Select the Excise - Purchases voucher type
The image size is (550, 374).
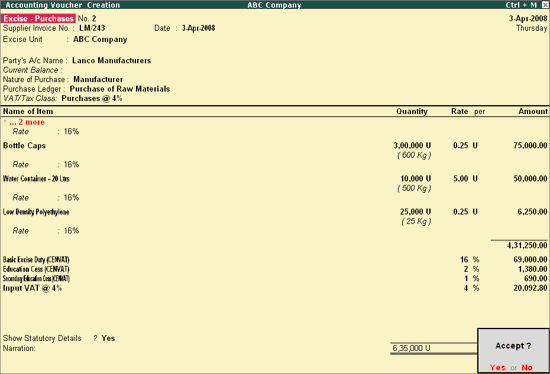(39, 19)
